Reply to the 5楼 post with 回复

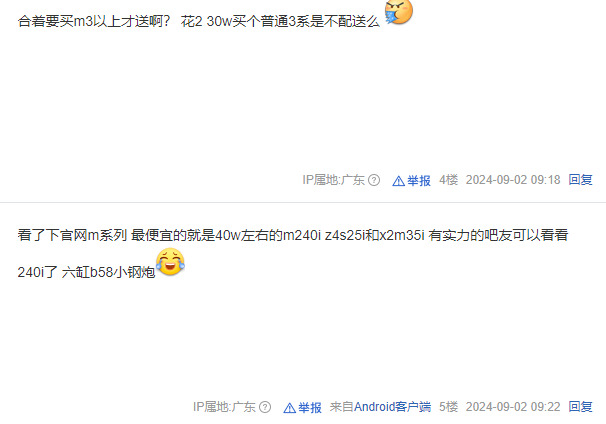(580, 407)
